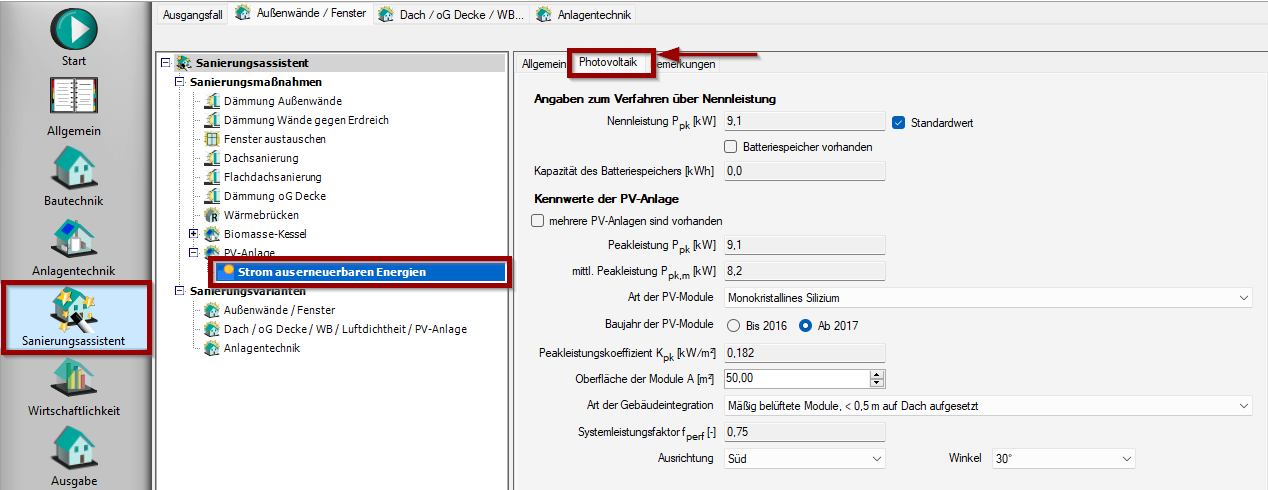Open Wirtschaftlichkeit chart icon
Image resolution: width=1268 pixels, height=490 pixels.
(74, 378)
